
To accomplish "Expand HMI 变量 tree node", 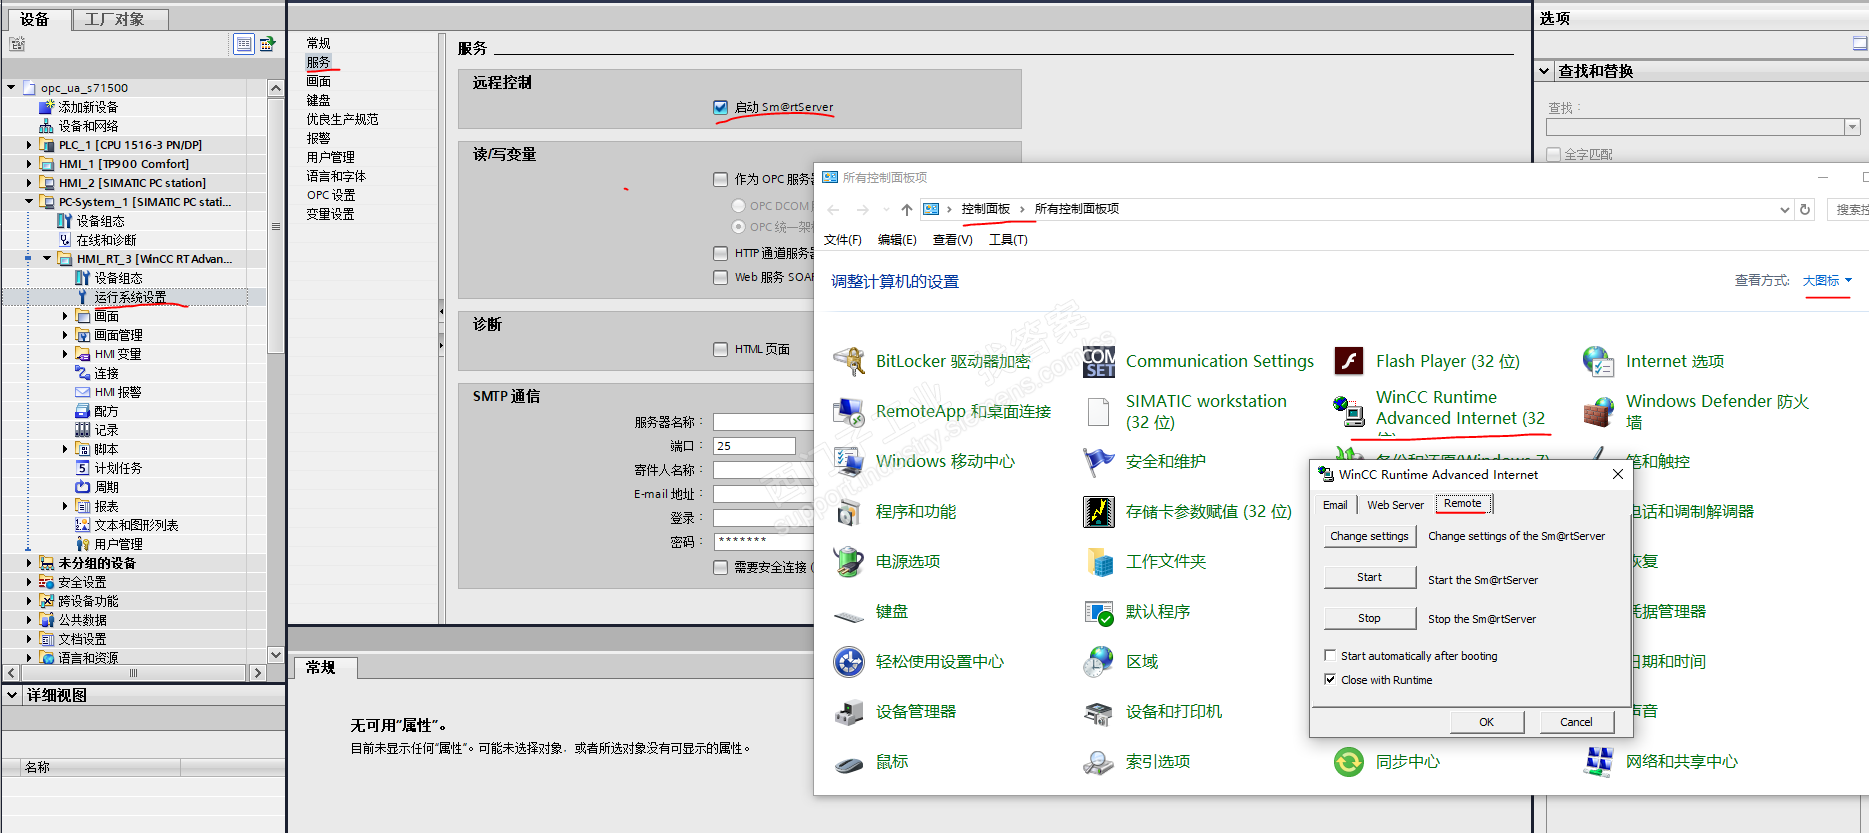I will (65, 354).
